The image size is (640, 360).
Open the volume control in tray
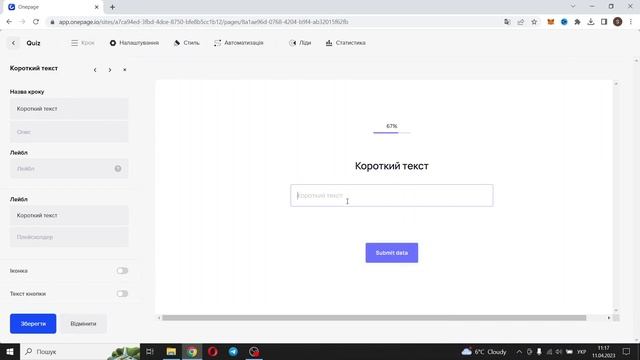pos(558,352)
